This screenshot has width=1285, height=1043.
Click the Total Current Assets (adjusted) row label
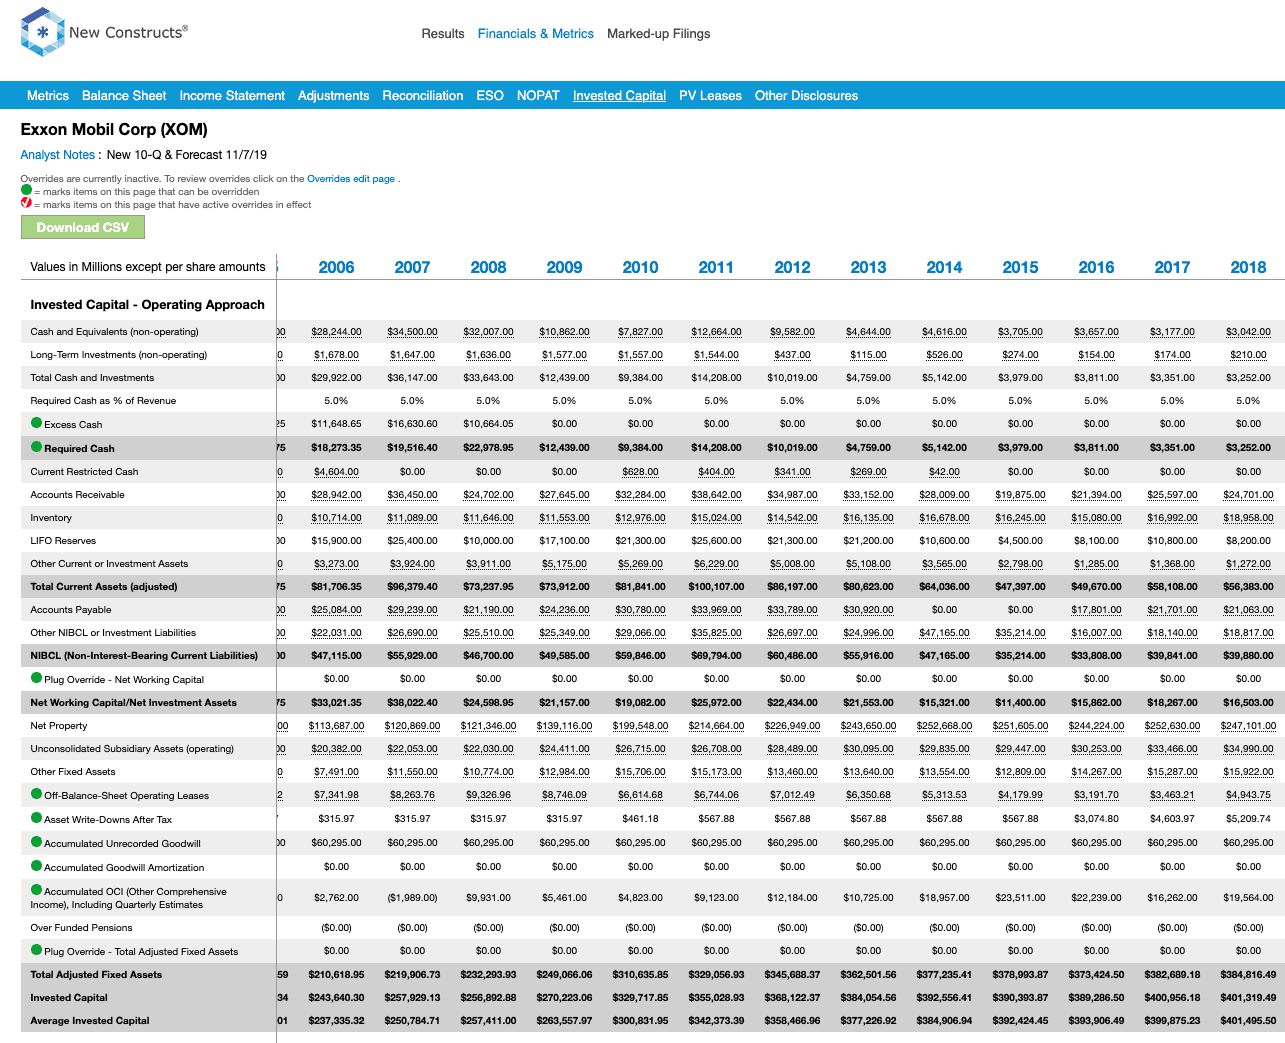coord(104,587)
